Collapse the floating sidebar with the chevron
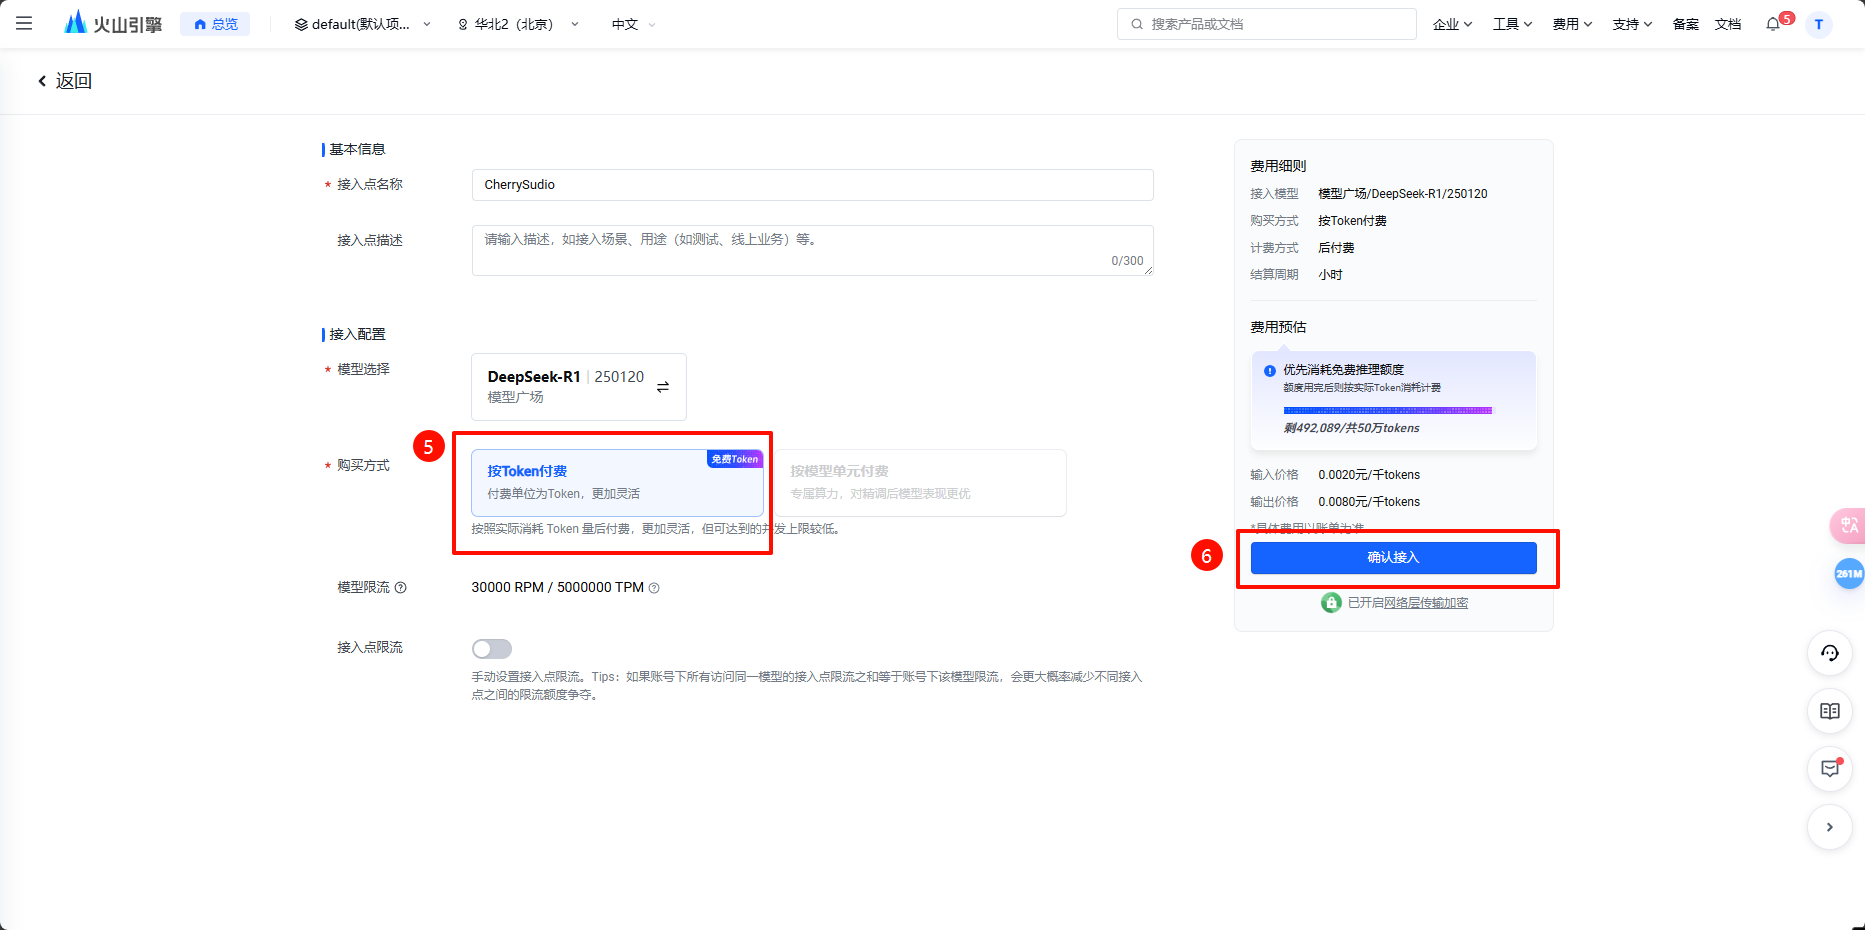Viewport: 1865px width, 930px height. pos(1830,827)
